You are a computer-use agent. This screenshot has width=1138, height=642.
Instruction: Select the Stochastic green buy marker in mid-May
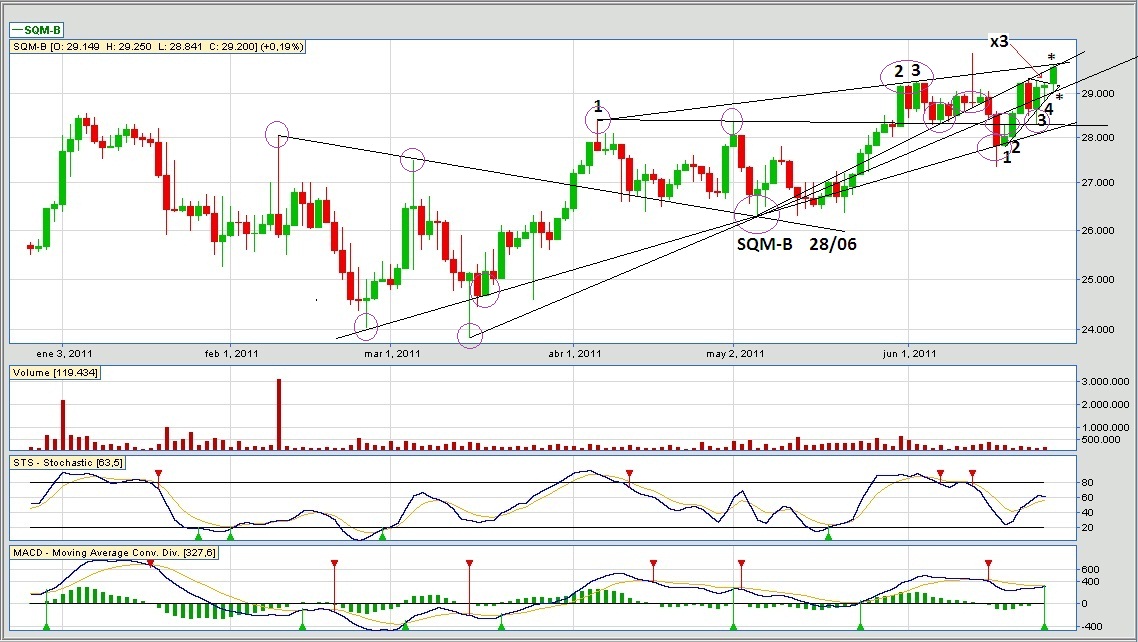(828, 535)
